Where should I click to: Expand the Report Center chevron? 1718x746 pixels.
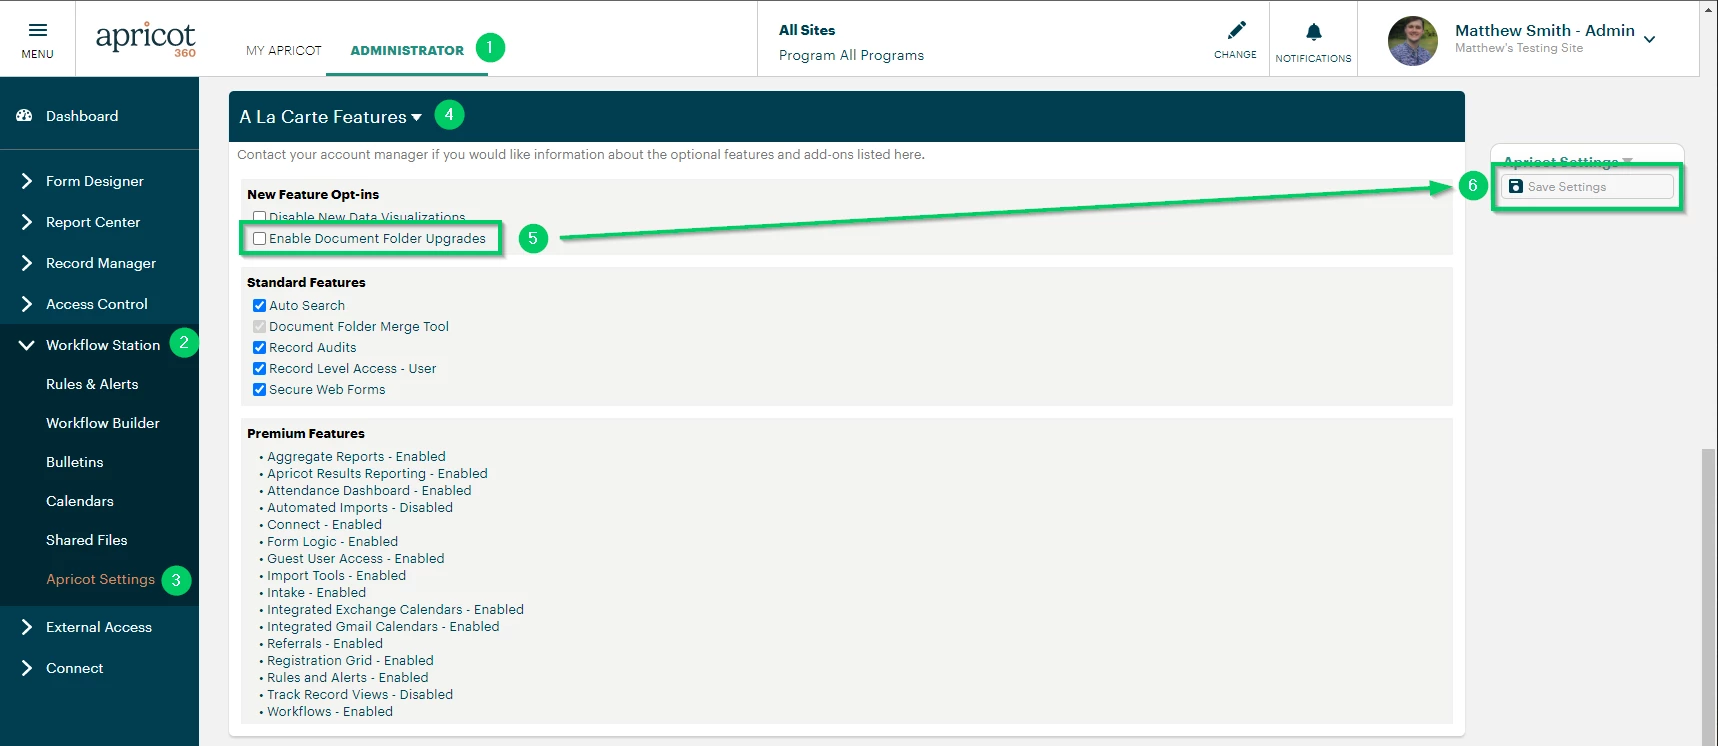[x=27, y=222]
